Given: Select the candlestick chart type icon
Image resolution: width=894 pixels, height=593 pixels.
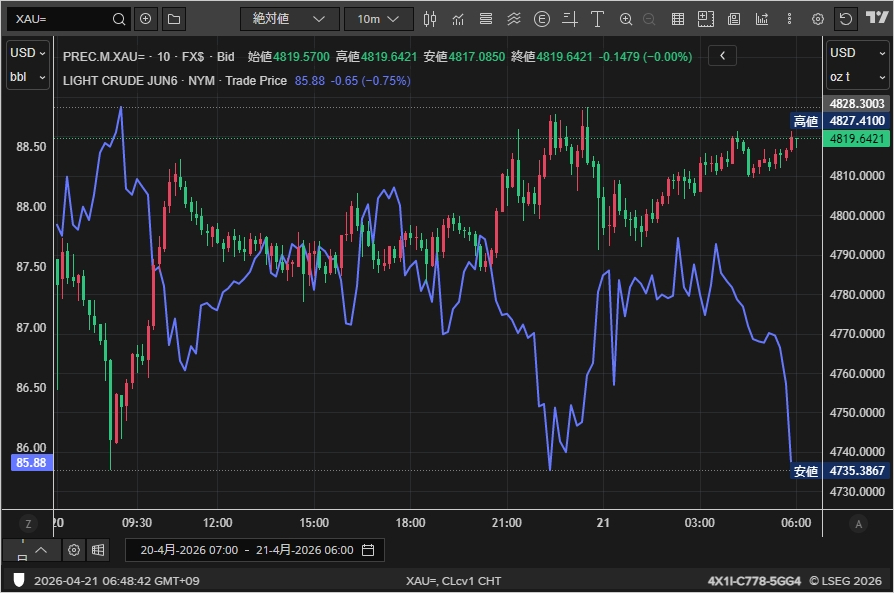Looking at the screenshot, I should [430, 19].
